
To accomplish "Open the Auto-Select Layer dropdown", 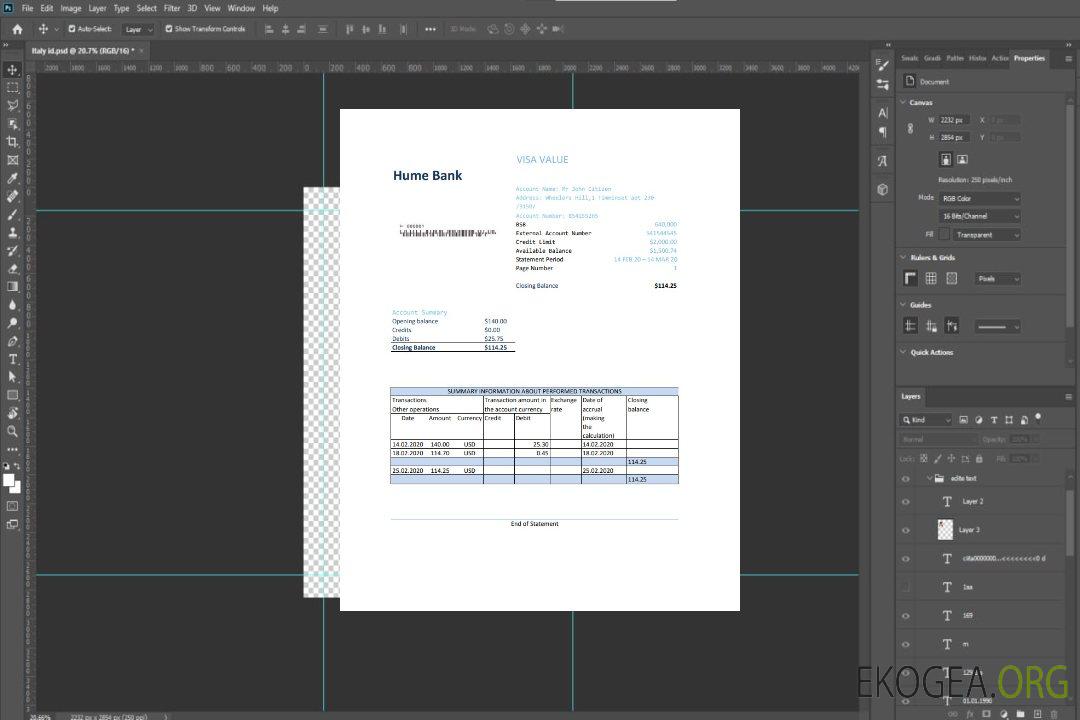I will click(138, 29).
